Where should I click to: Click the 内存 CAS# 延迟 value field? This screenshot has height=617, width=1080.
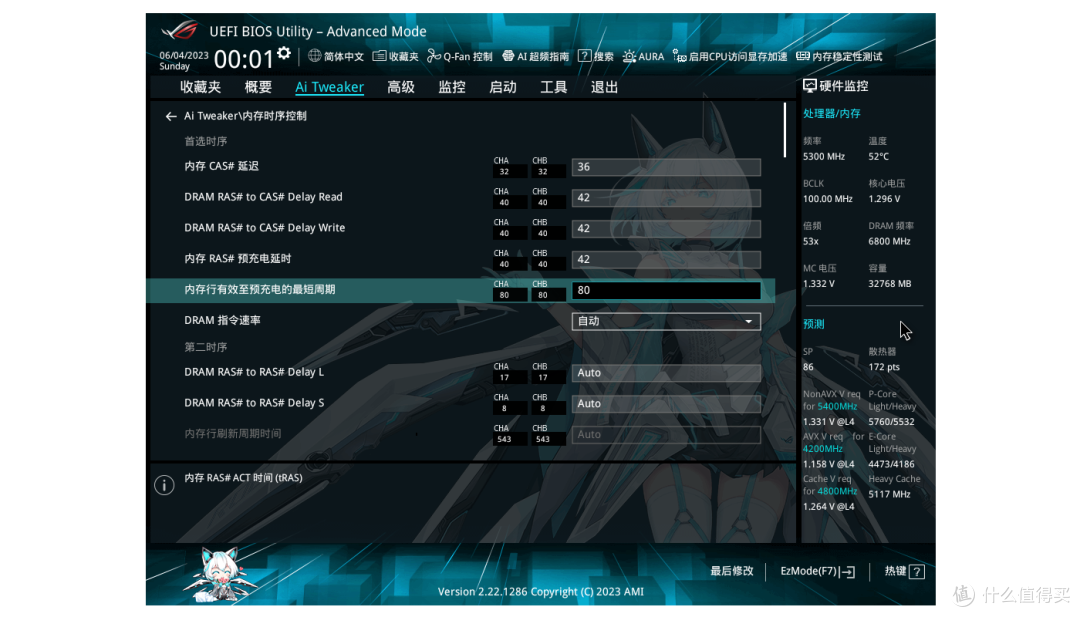click(x=666, y=167)
